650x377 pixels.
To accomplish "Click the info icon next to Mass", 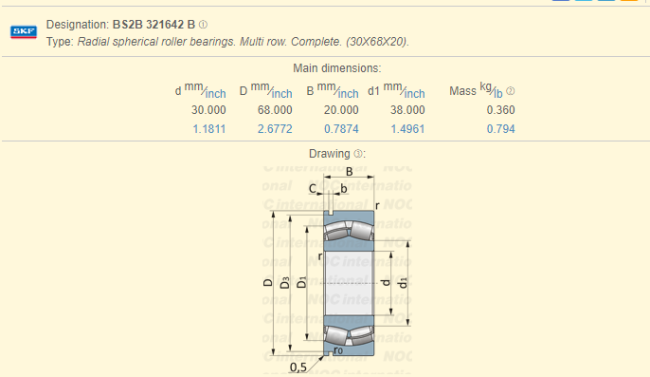I will (511, 91).
